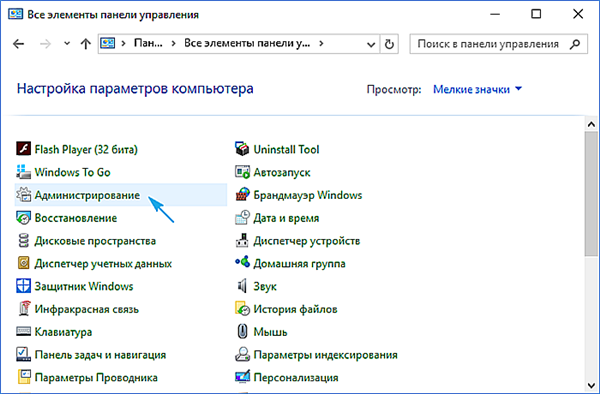This screenshot has height=394, width=600.
Task: Select the Пан... breadcrumb segment
Action: 148,43
